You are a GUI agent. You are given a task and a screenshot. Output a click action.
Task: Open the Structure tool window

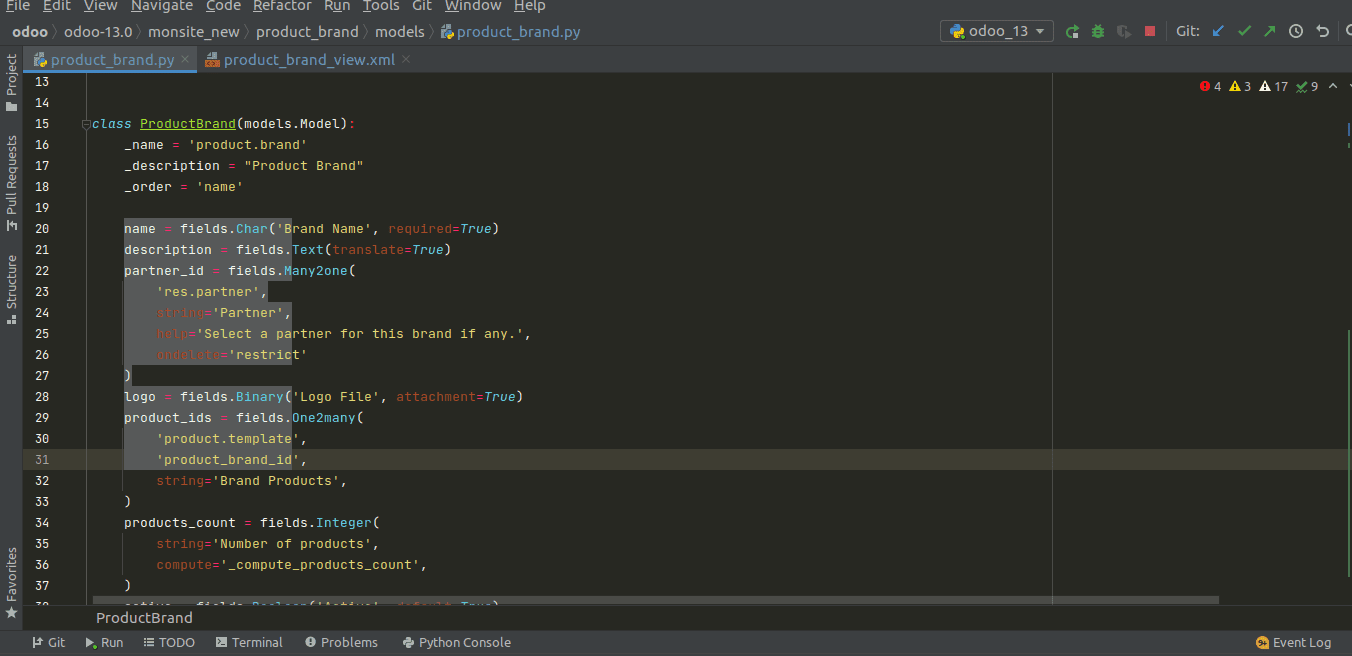coord(11,289)
